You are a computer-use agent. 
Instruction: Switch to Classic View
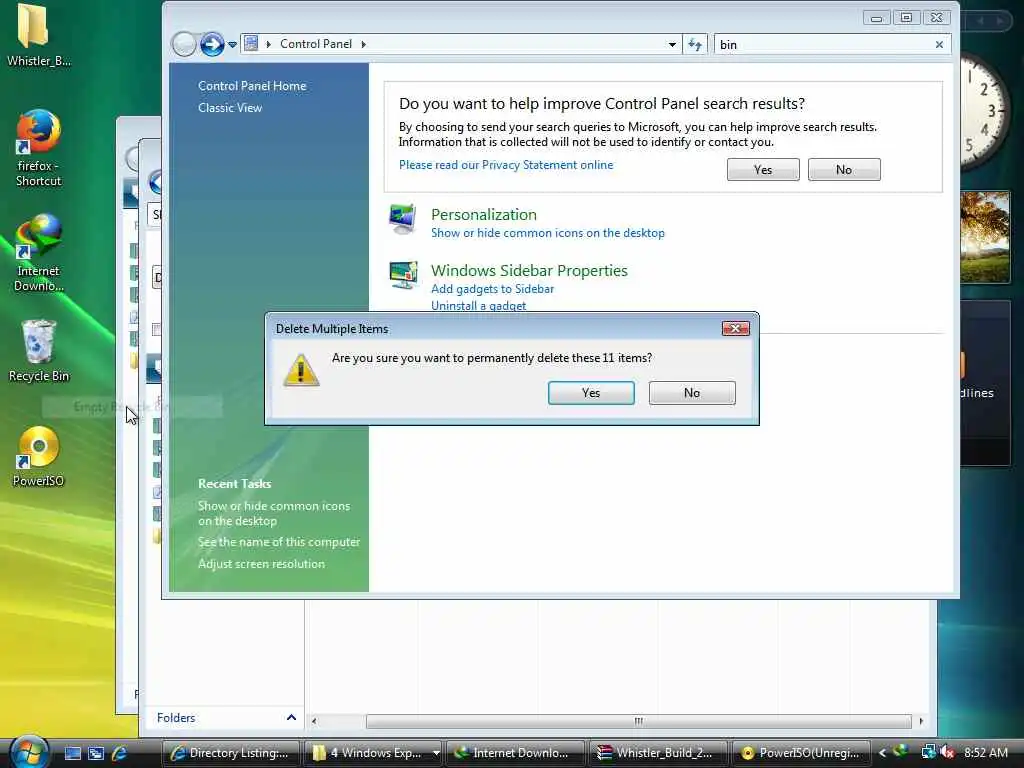pyautogui.click(x=230, y=108)
